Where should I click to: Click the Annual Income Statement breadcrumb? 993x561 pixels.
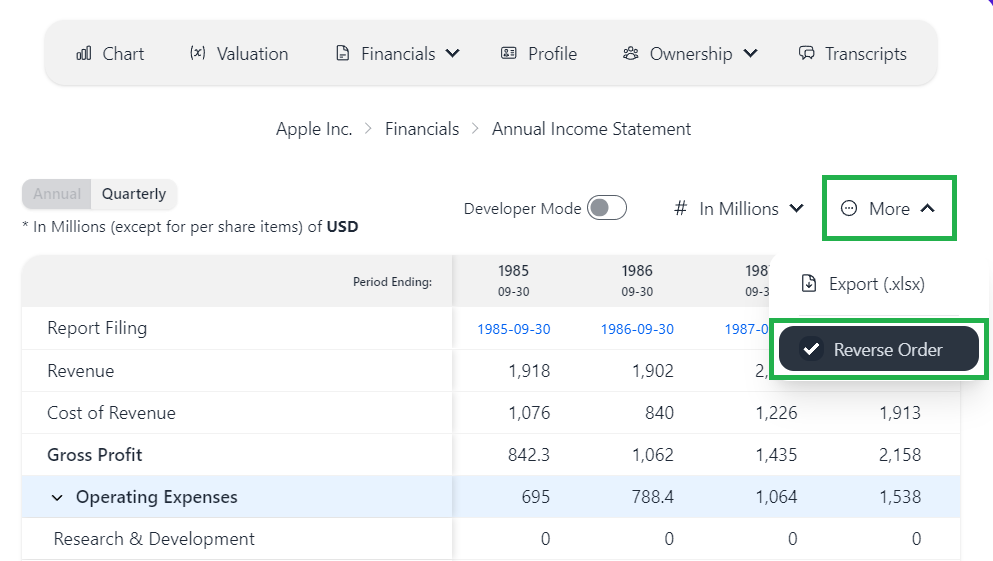(x=591, y=129)
